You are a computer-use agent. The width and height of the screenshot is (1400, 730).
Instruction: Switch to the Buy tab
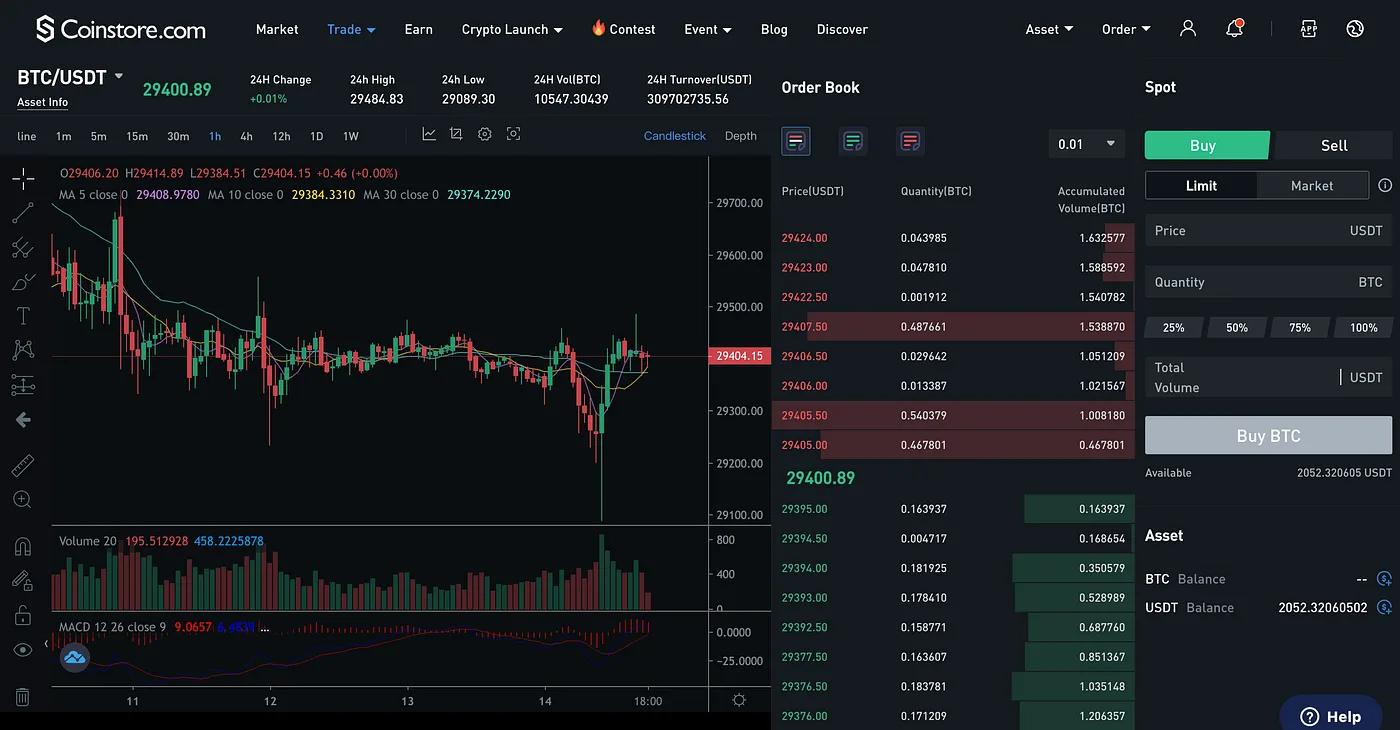point(1206,145)
